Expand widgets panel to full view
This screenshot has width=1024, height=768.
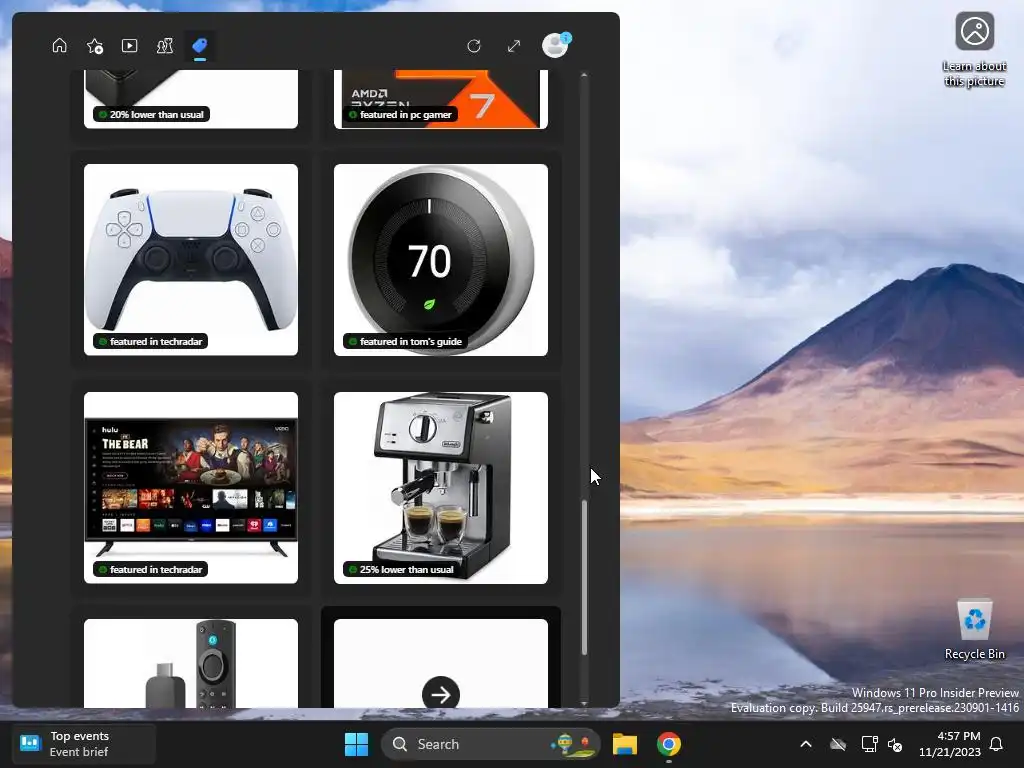[514, 46]
